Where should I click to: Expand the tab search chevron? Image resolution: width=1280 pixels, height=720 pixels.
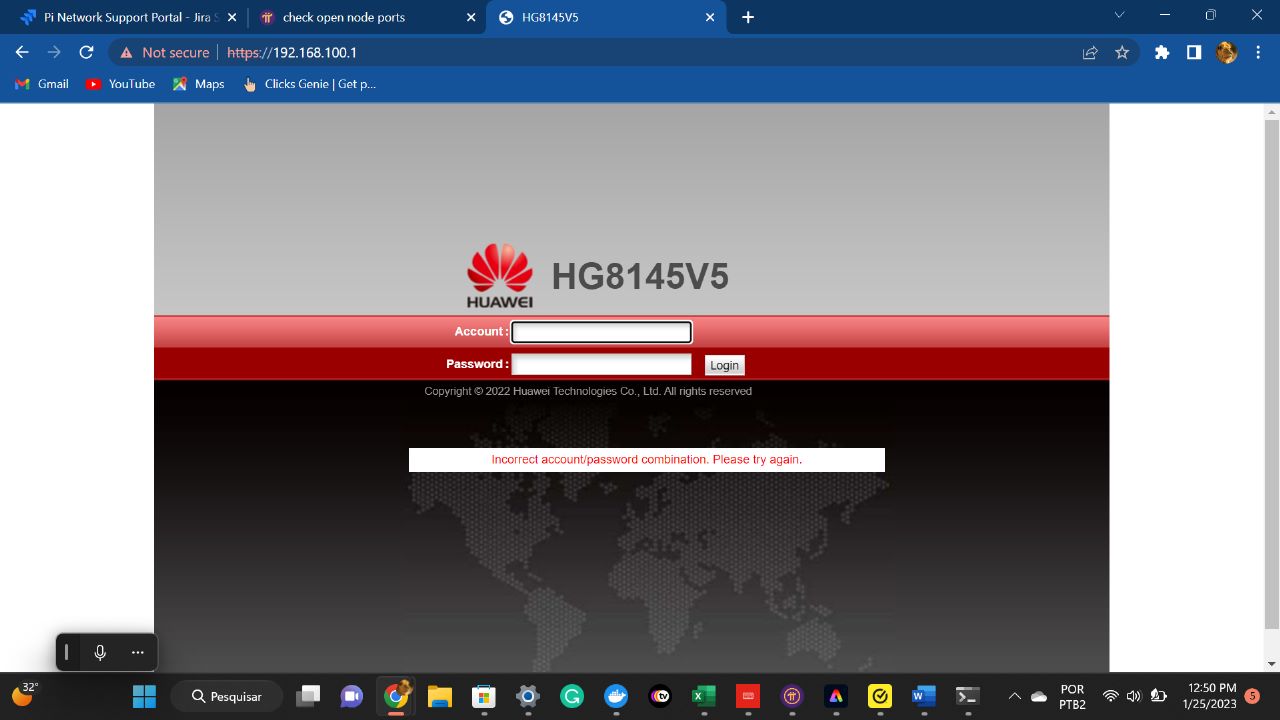(1119, 15)
